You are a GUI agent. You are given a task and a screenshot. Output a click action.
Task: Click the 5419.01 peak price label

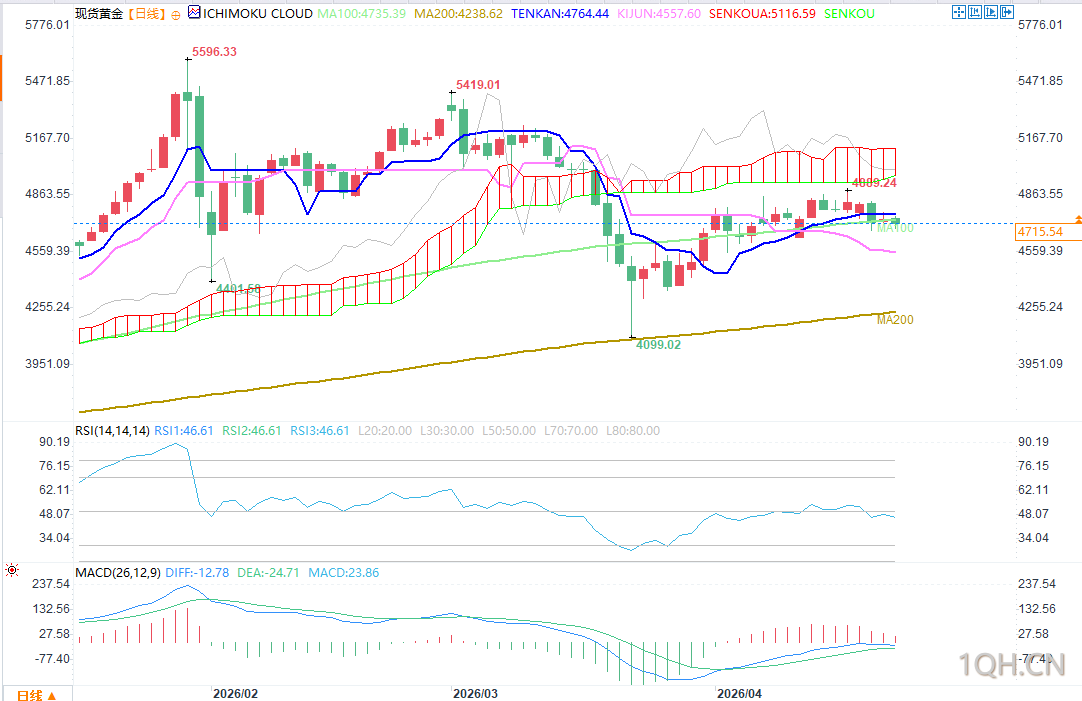(478, 85)
